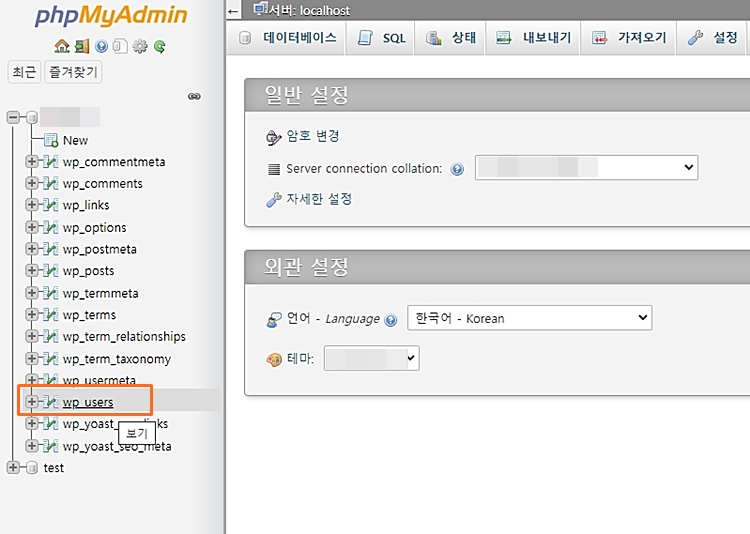Click the phpMyAdmin logo
Viewport: 750px width, 534px height.
coord(111,15)
